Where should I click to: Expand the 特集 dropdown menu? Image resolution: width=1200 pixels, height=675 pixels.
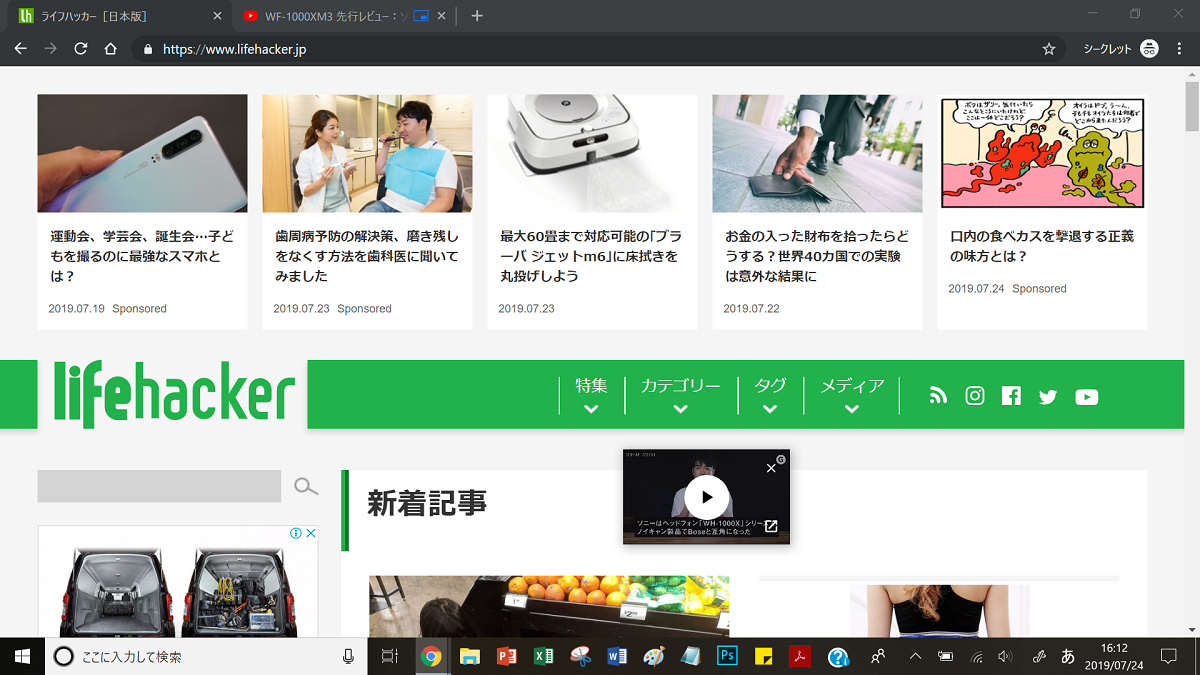591,396
